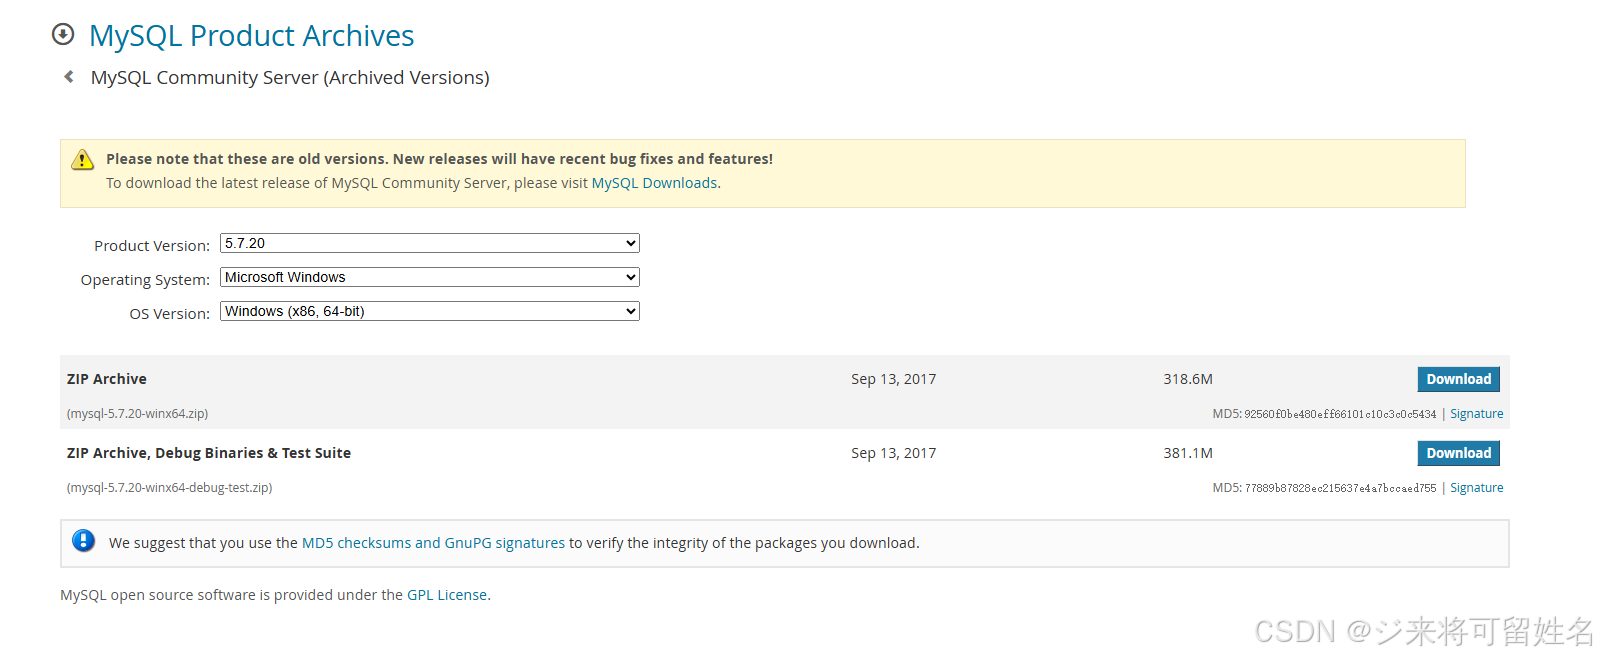This screenshot has height=659, width=1600.
Task: Open Signature link for mysql-5.7.20-winx64.zip
Action: click(x=1476, y=414)
